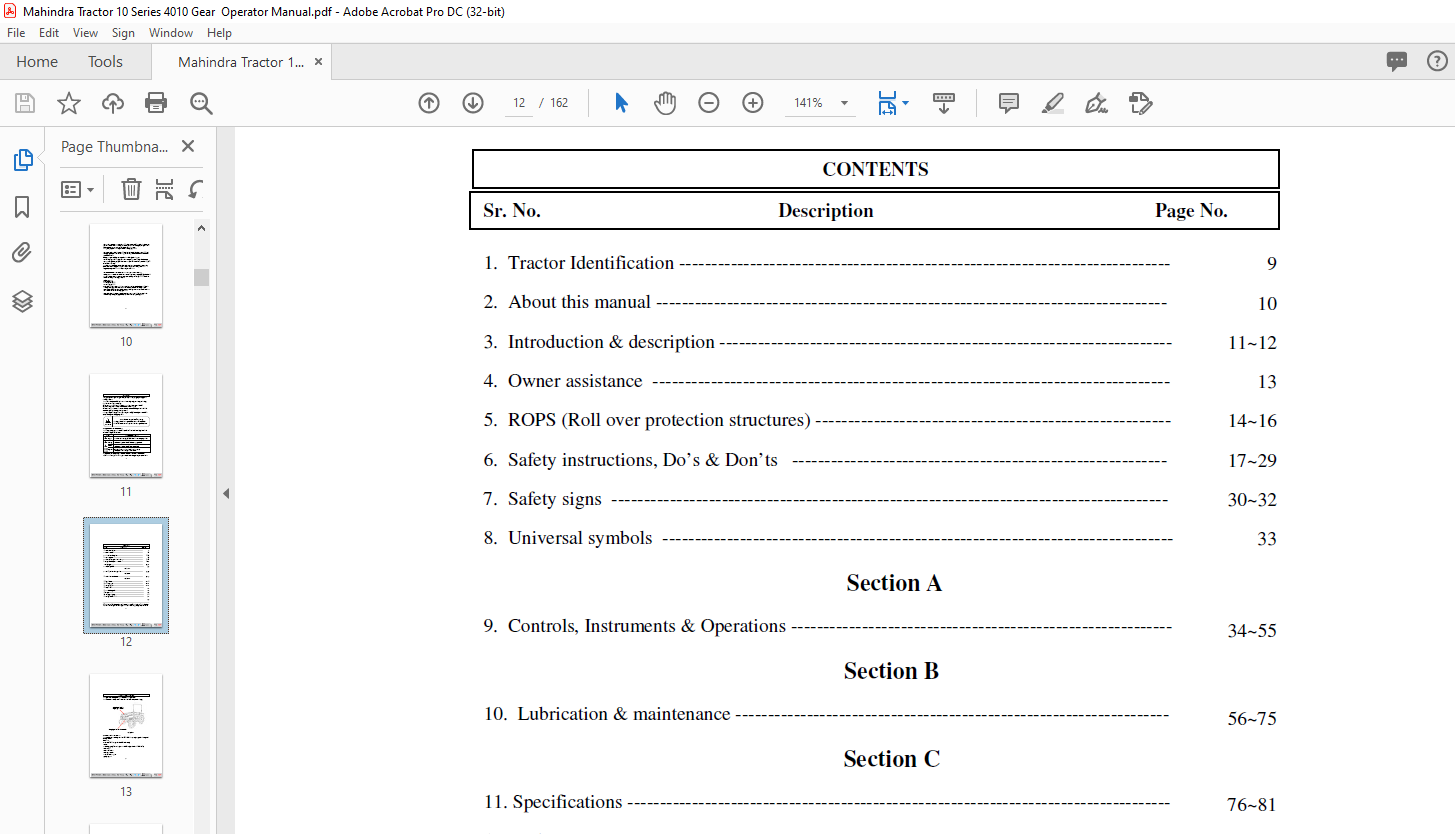Click 'Lubrication & maintenance' entry

coord(624,714)
